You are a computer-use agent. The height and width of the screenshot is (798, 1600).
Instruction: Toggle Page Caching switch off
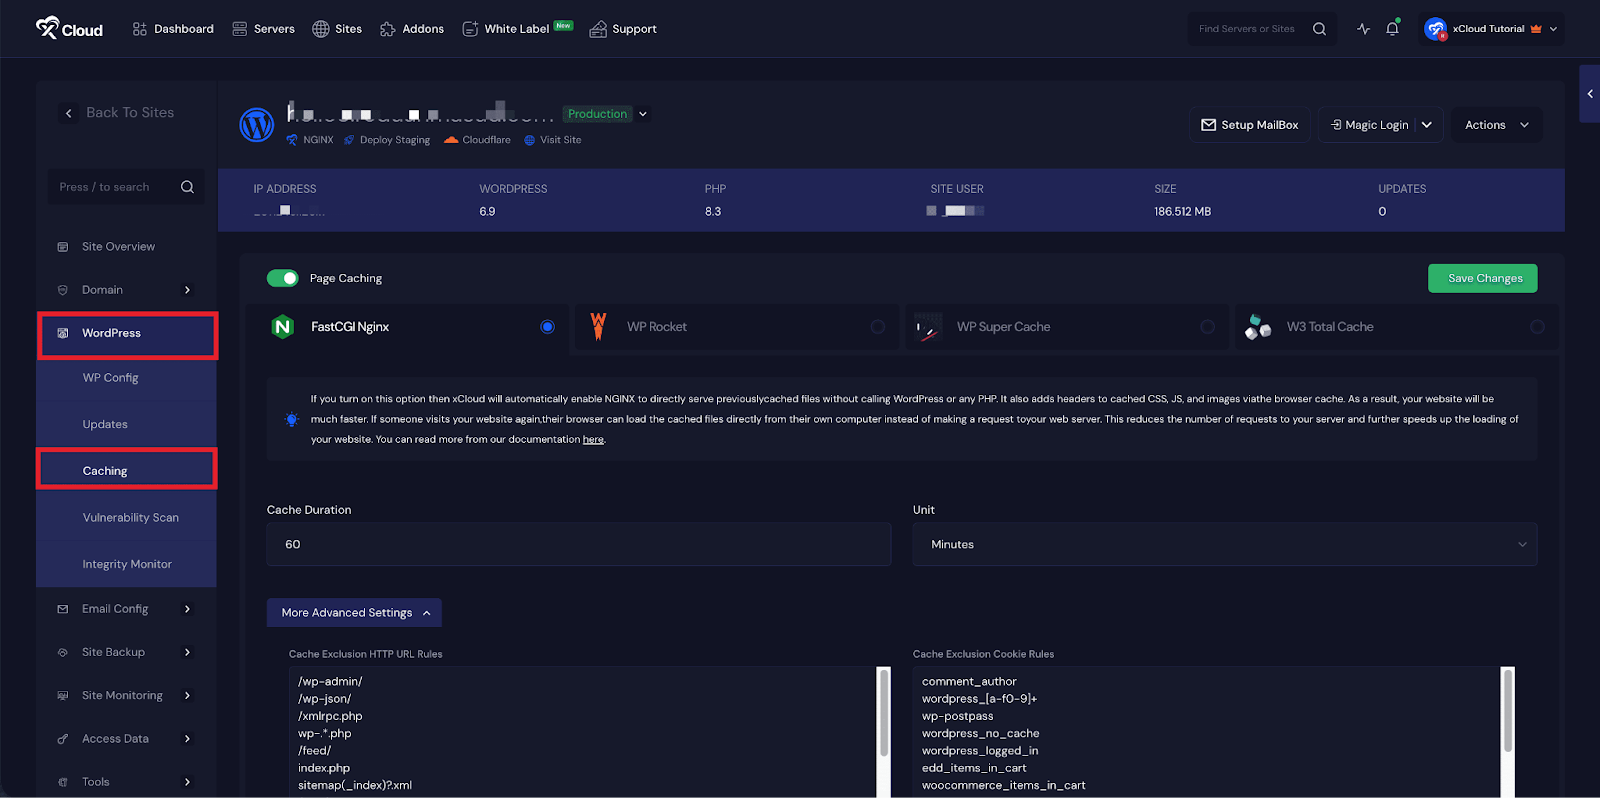point(283,278)
